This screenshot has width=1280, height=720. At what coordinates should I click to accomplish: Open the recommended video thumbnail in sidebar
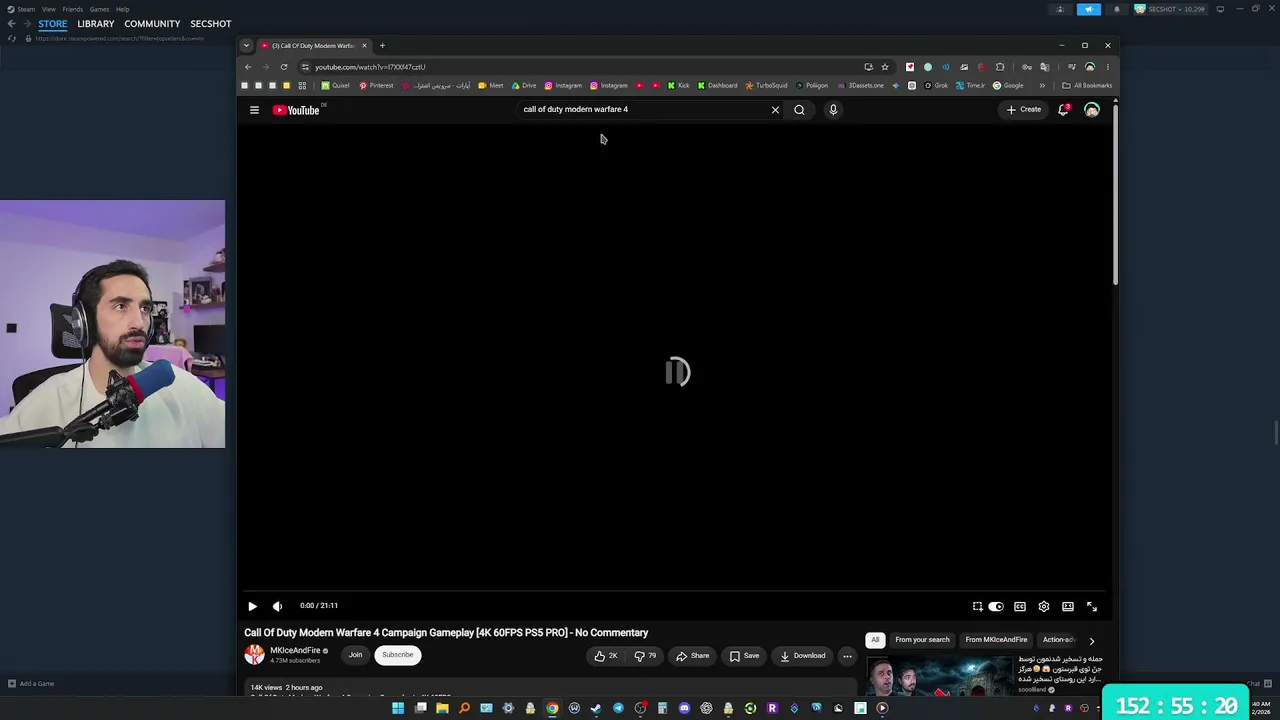click(x=939, y=676)
